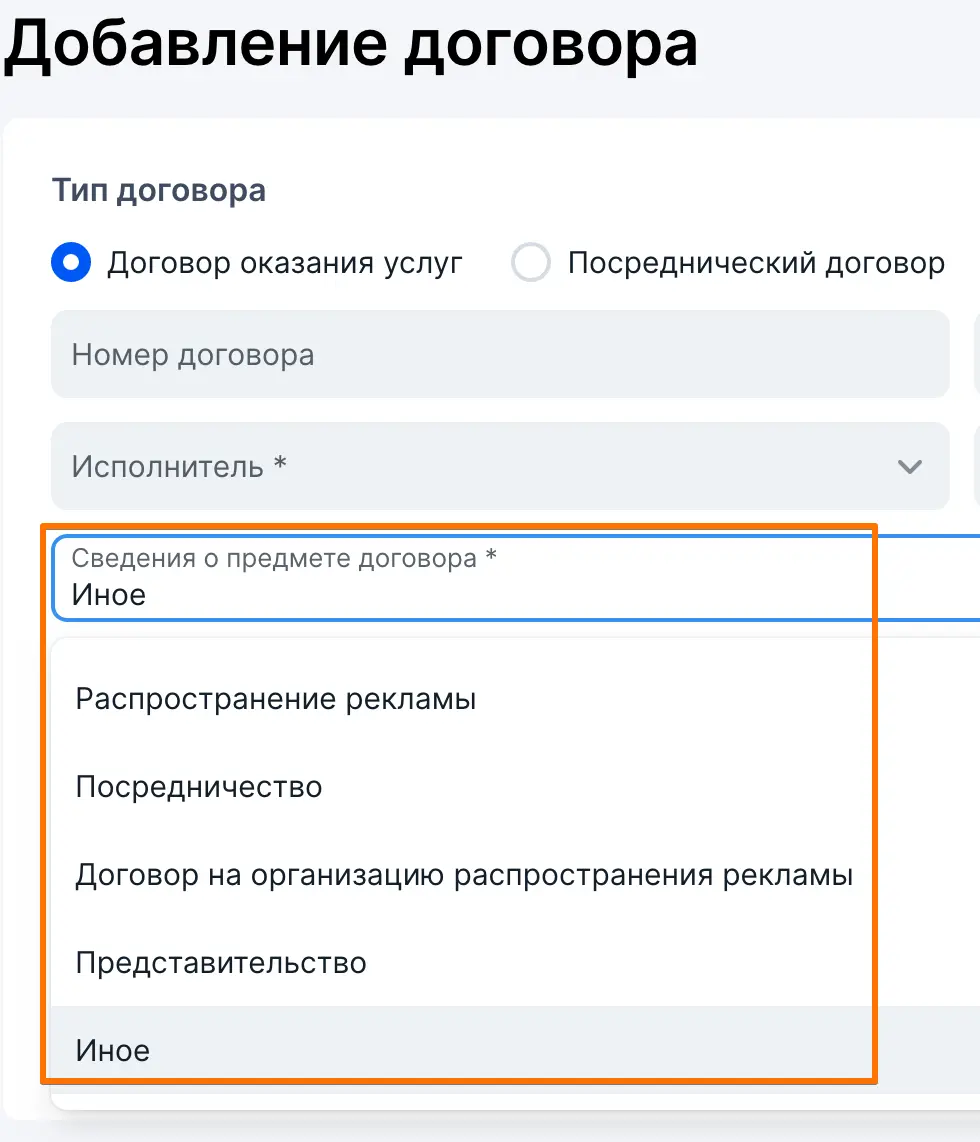The image size is (980, 1142).
Task: Click the cut-off field right of Исполнитель
Action: (x=976, y=466)
